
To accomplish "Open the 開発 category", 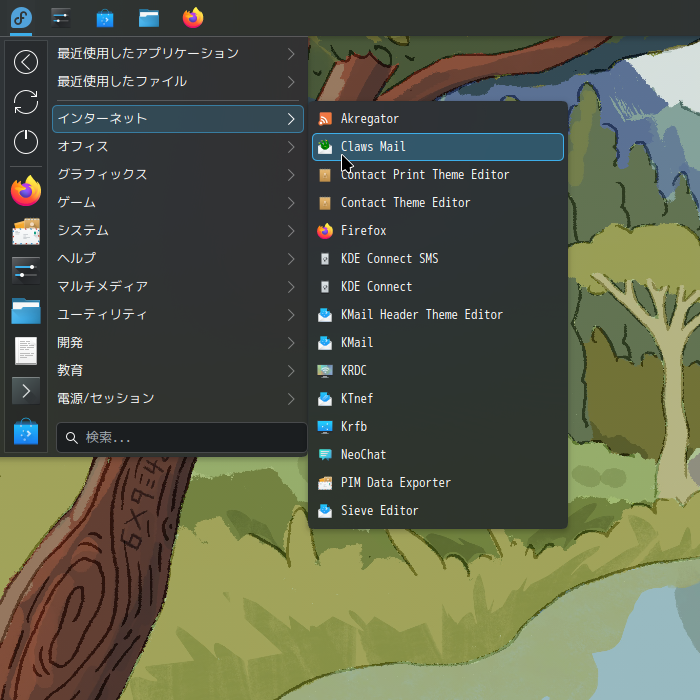I will [x=178, y=343].
